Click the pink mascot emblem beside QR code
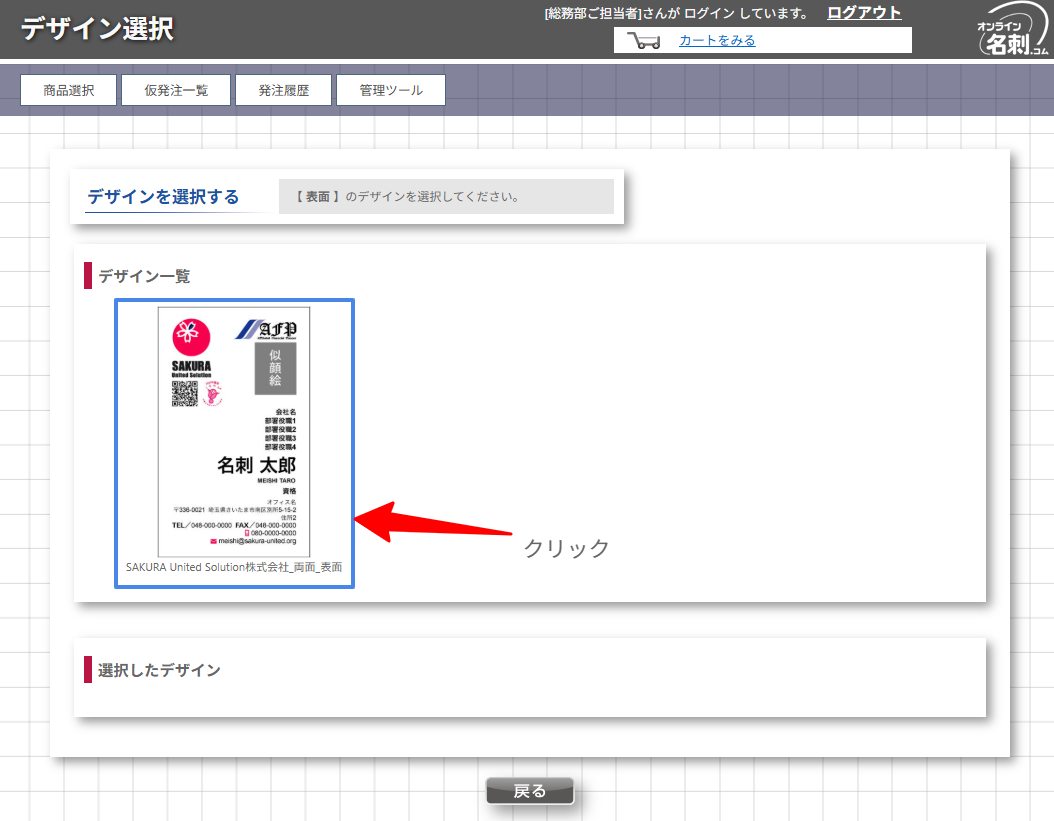The image size is (1054, 821). point(212,394)
